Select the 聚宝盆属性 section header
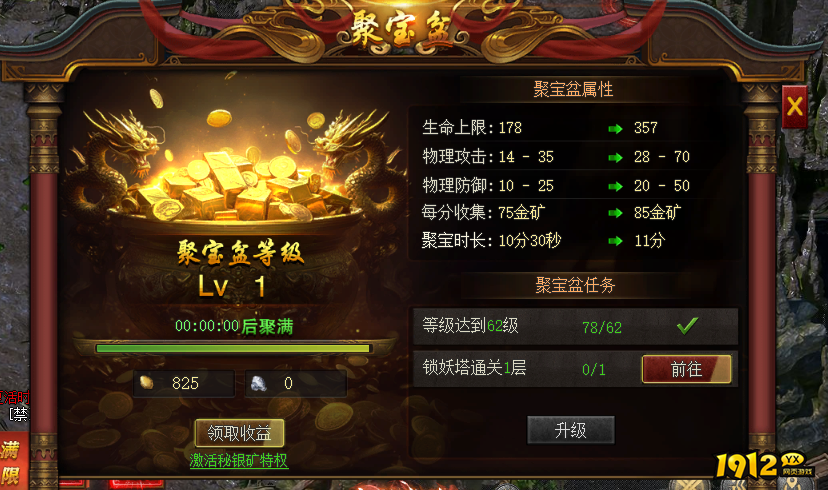 [573, 89]
